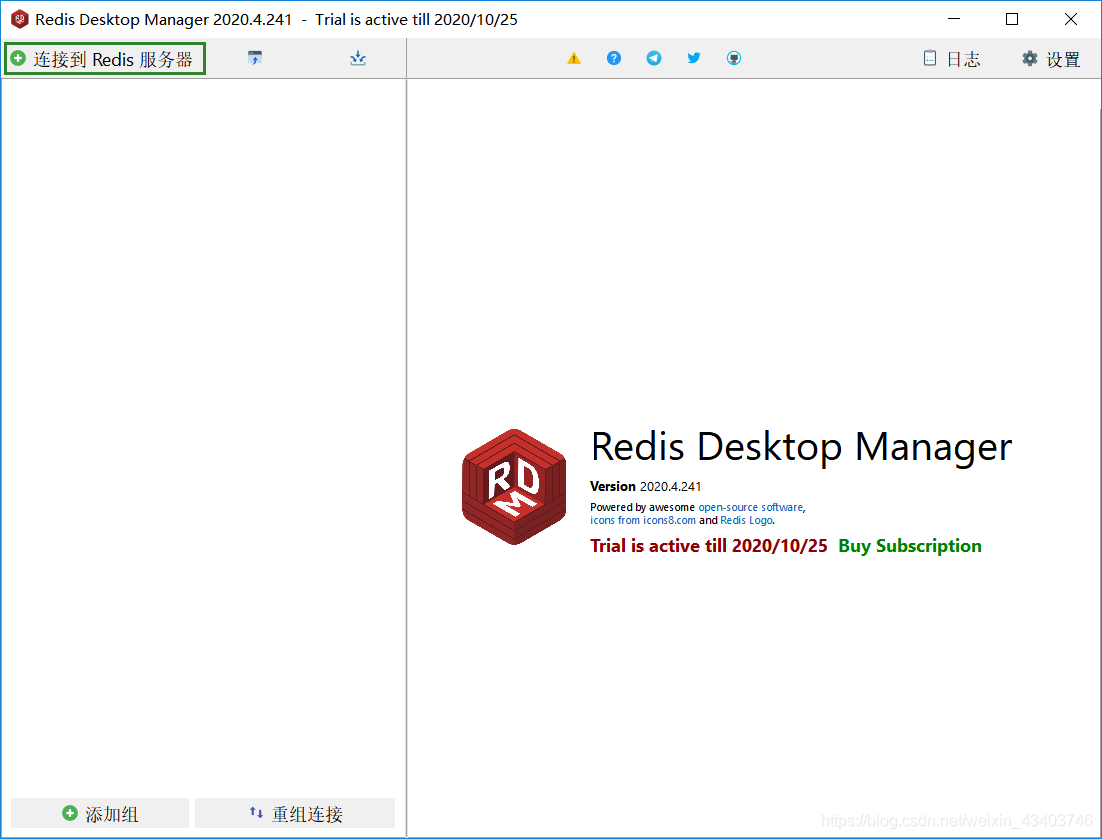Click the warning triangle icon

click(573, 58)
